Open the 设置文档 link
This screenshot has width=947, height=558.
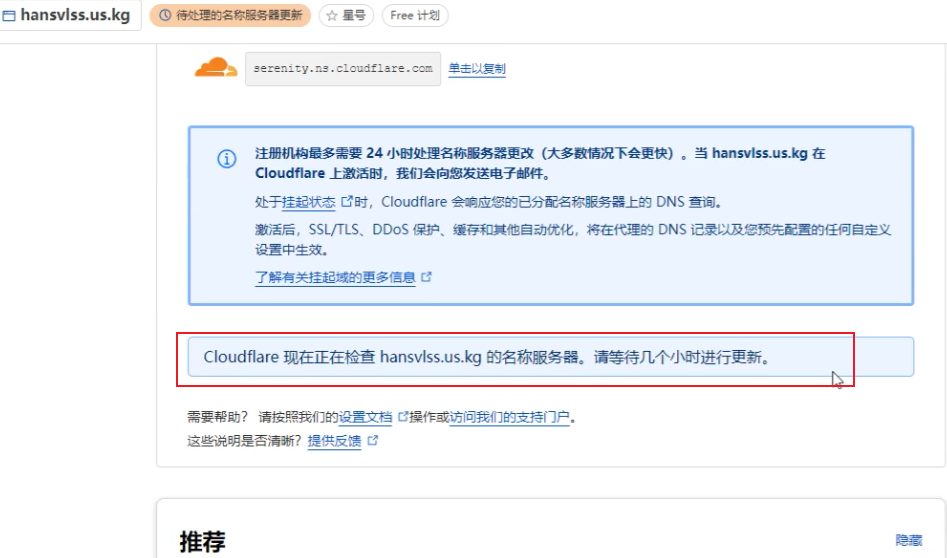click(x=366, y=417)
